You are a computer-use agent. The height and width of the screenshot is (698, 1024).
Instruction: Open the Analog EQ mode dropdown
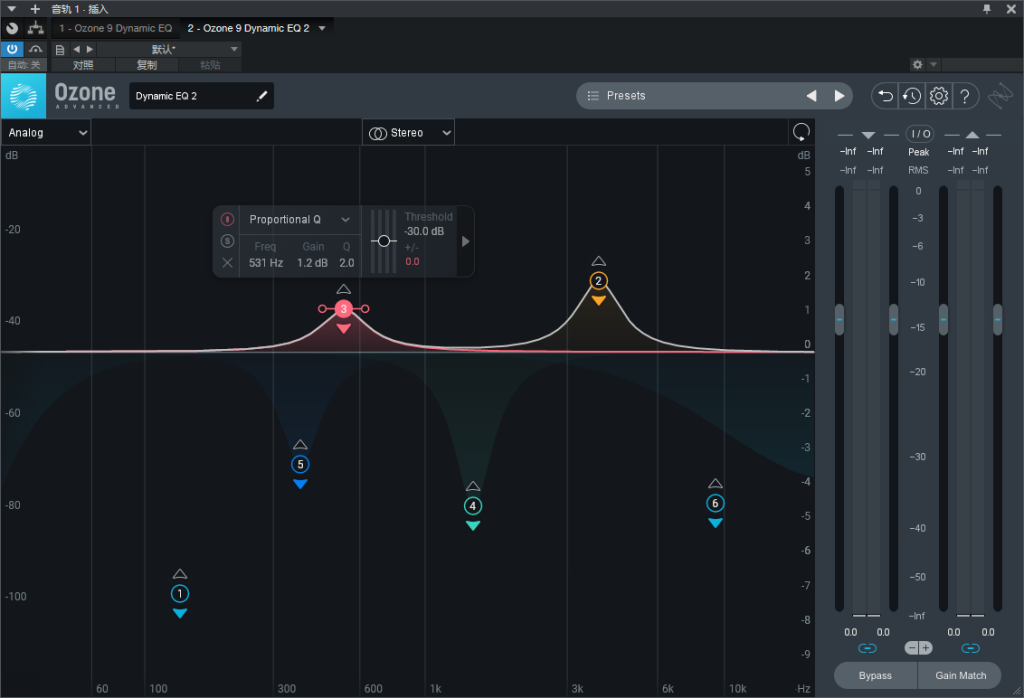(46, 133)
